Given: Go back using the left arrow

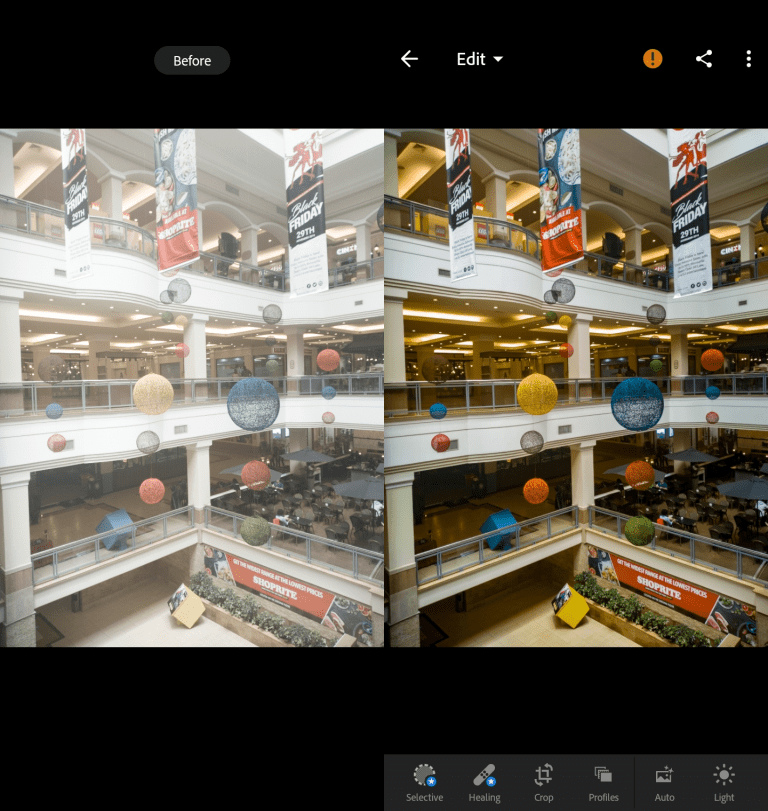Looking at the screenshot, I should [409, 59].
